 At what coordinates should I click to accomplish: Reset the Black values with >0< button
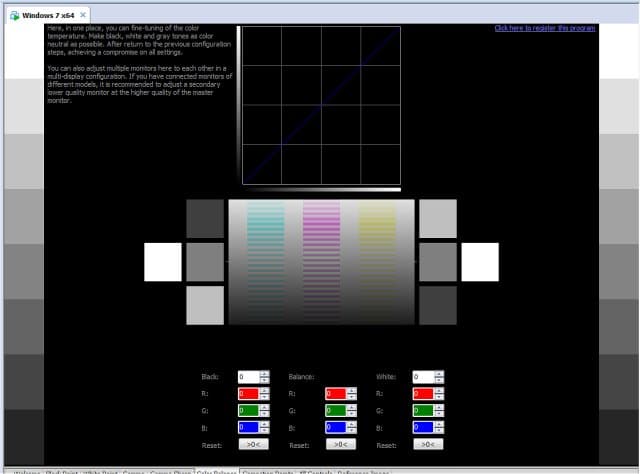(253, 444)
